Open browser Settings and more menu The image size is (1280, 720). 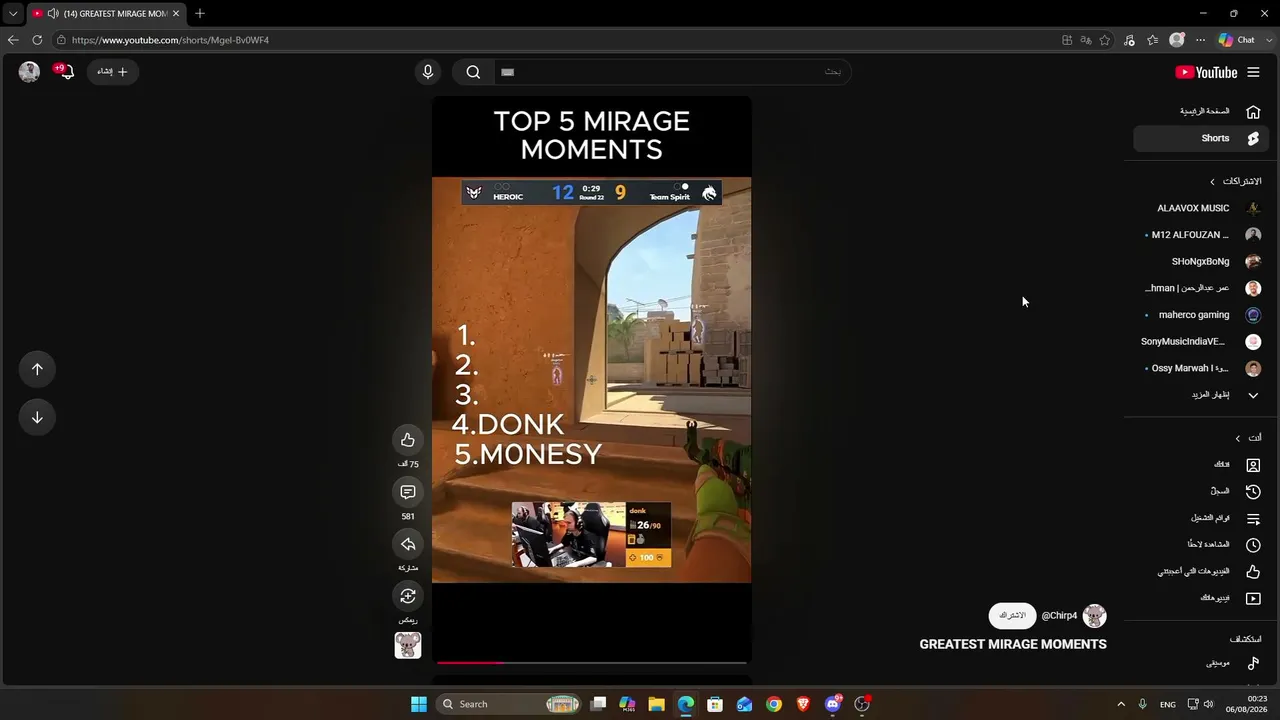(1200, 40)
